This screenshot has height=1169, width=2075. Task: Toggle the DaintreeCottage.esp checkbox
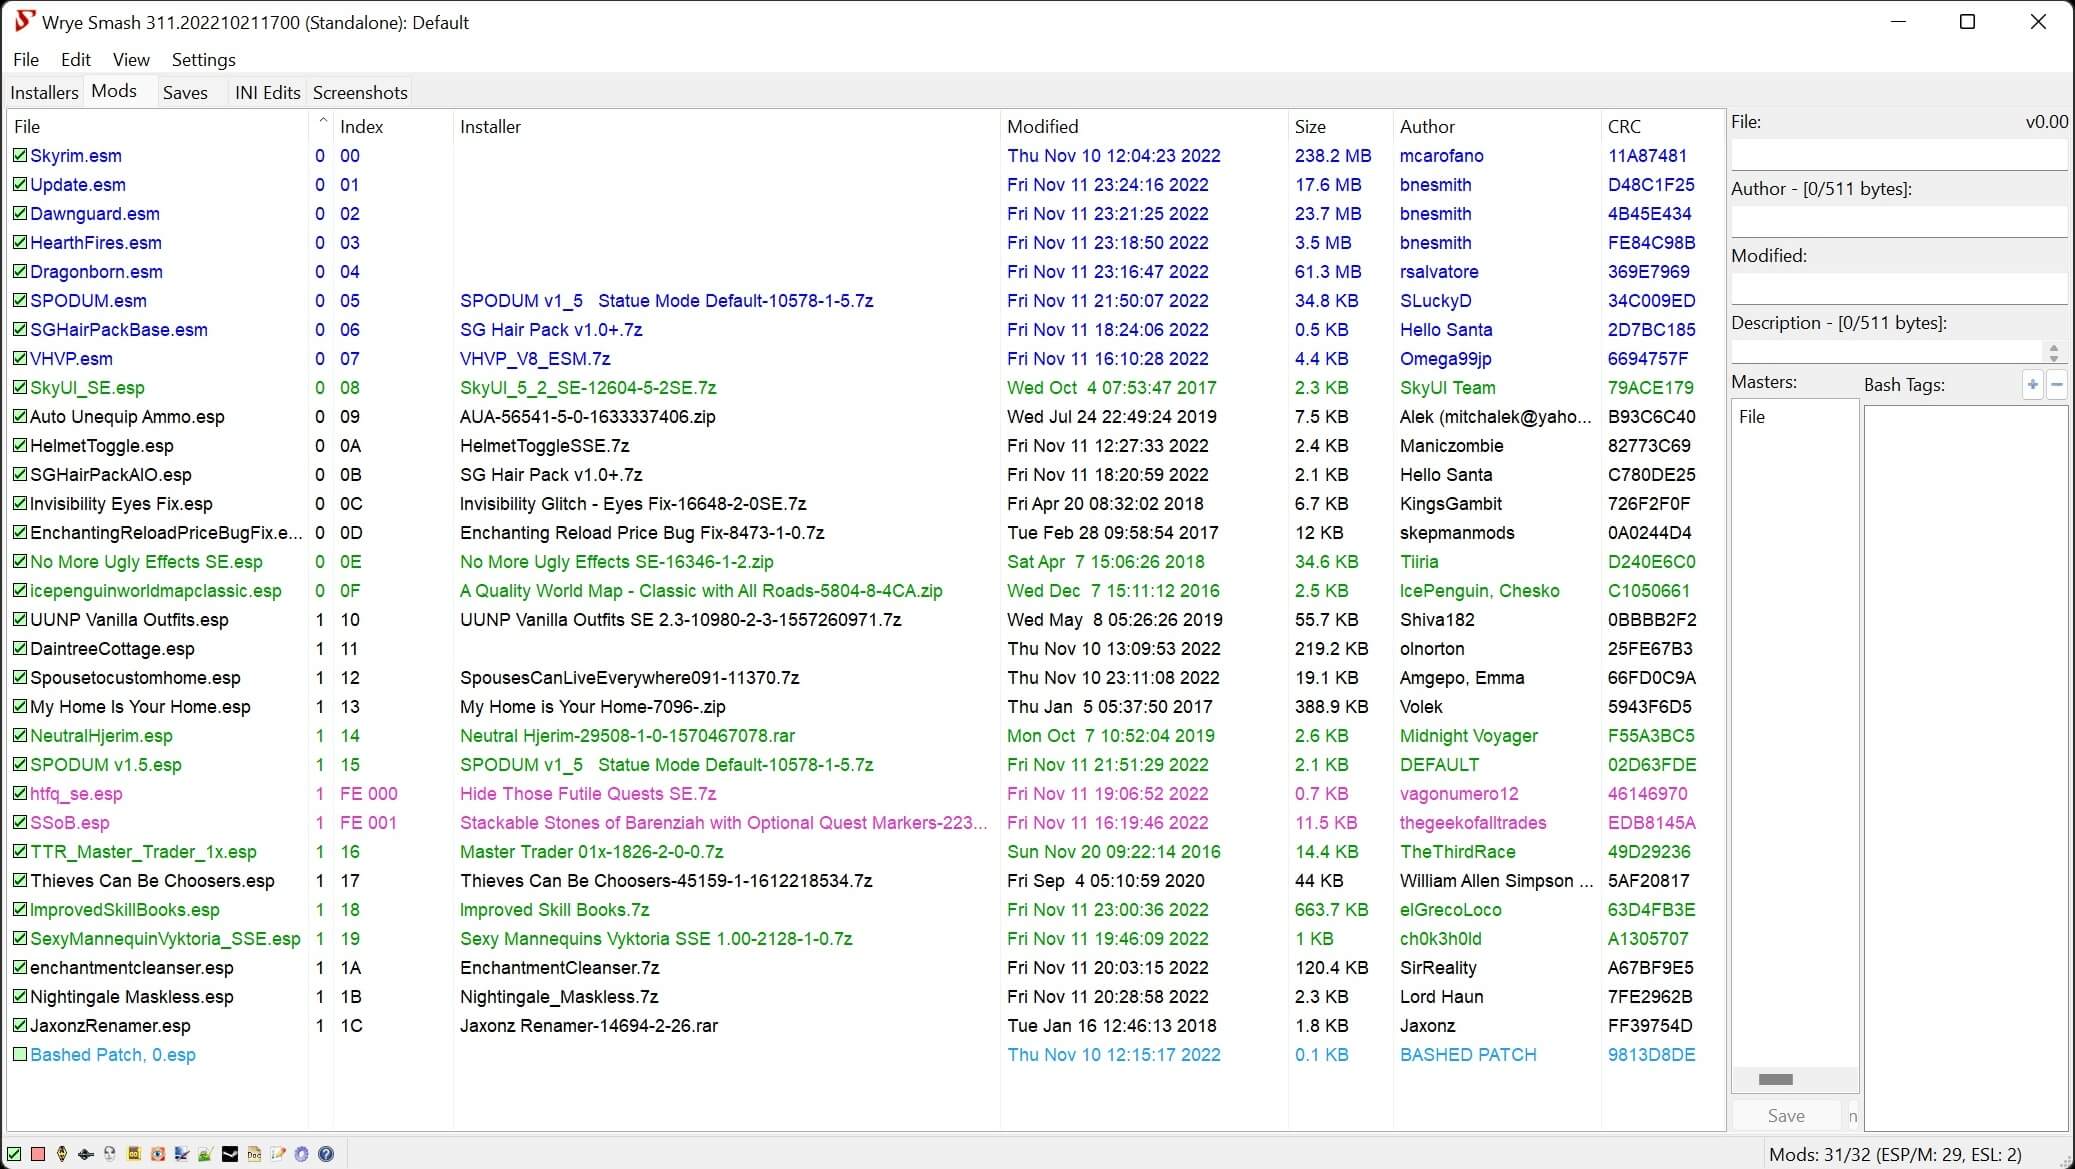(20, 648)
